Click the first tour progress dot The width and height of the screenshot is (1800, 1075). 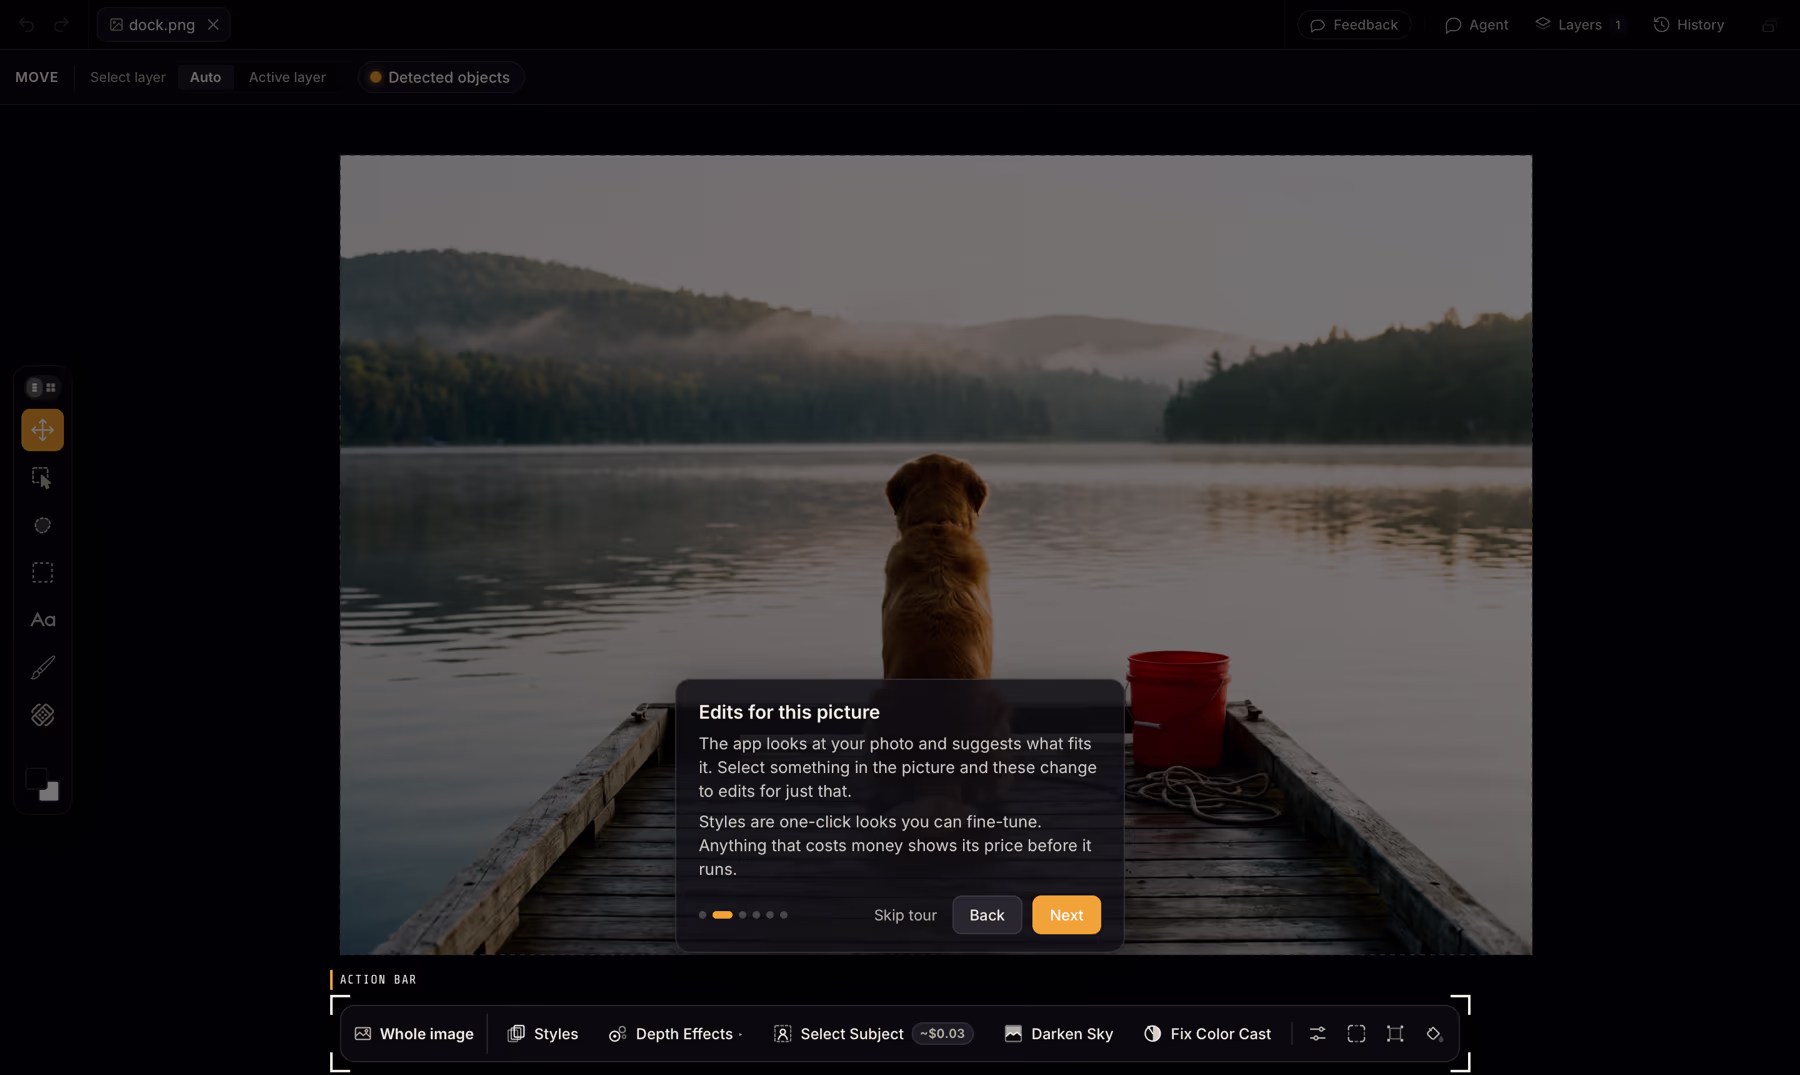[702, 915]
